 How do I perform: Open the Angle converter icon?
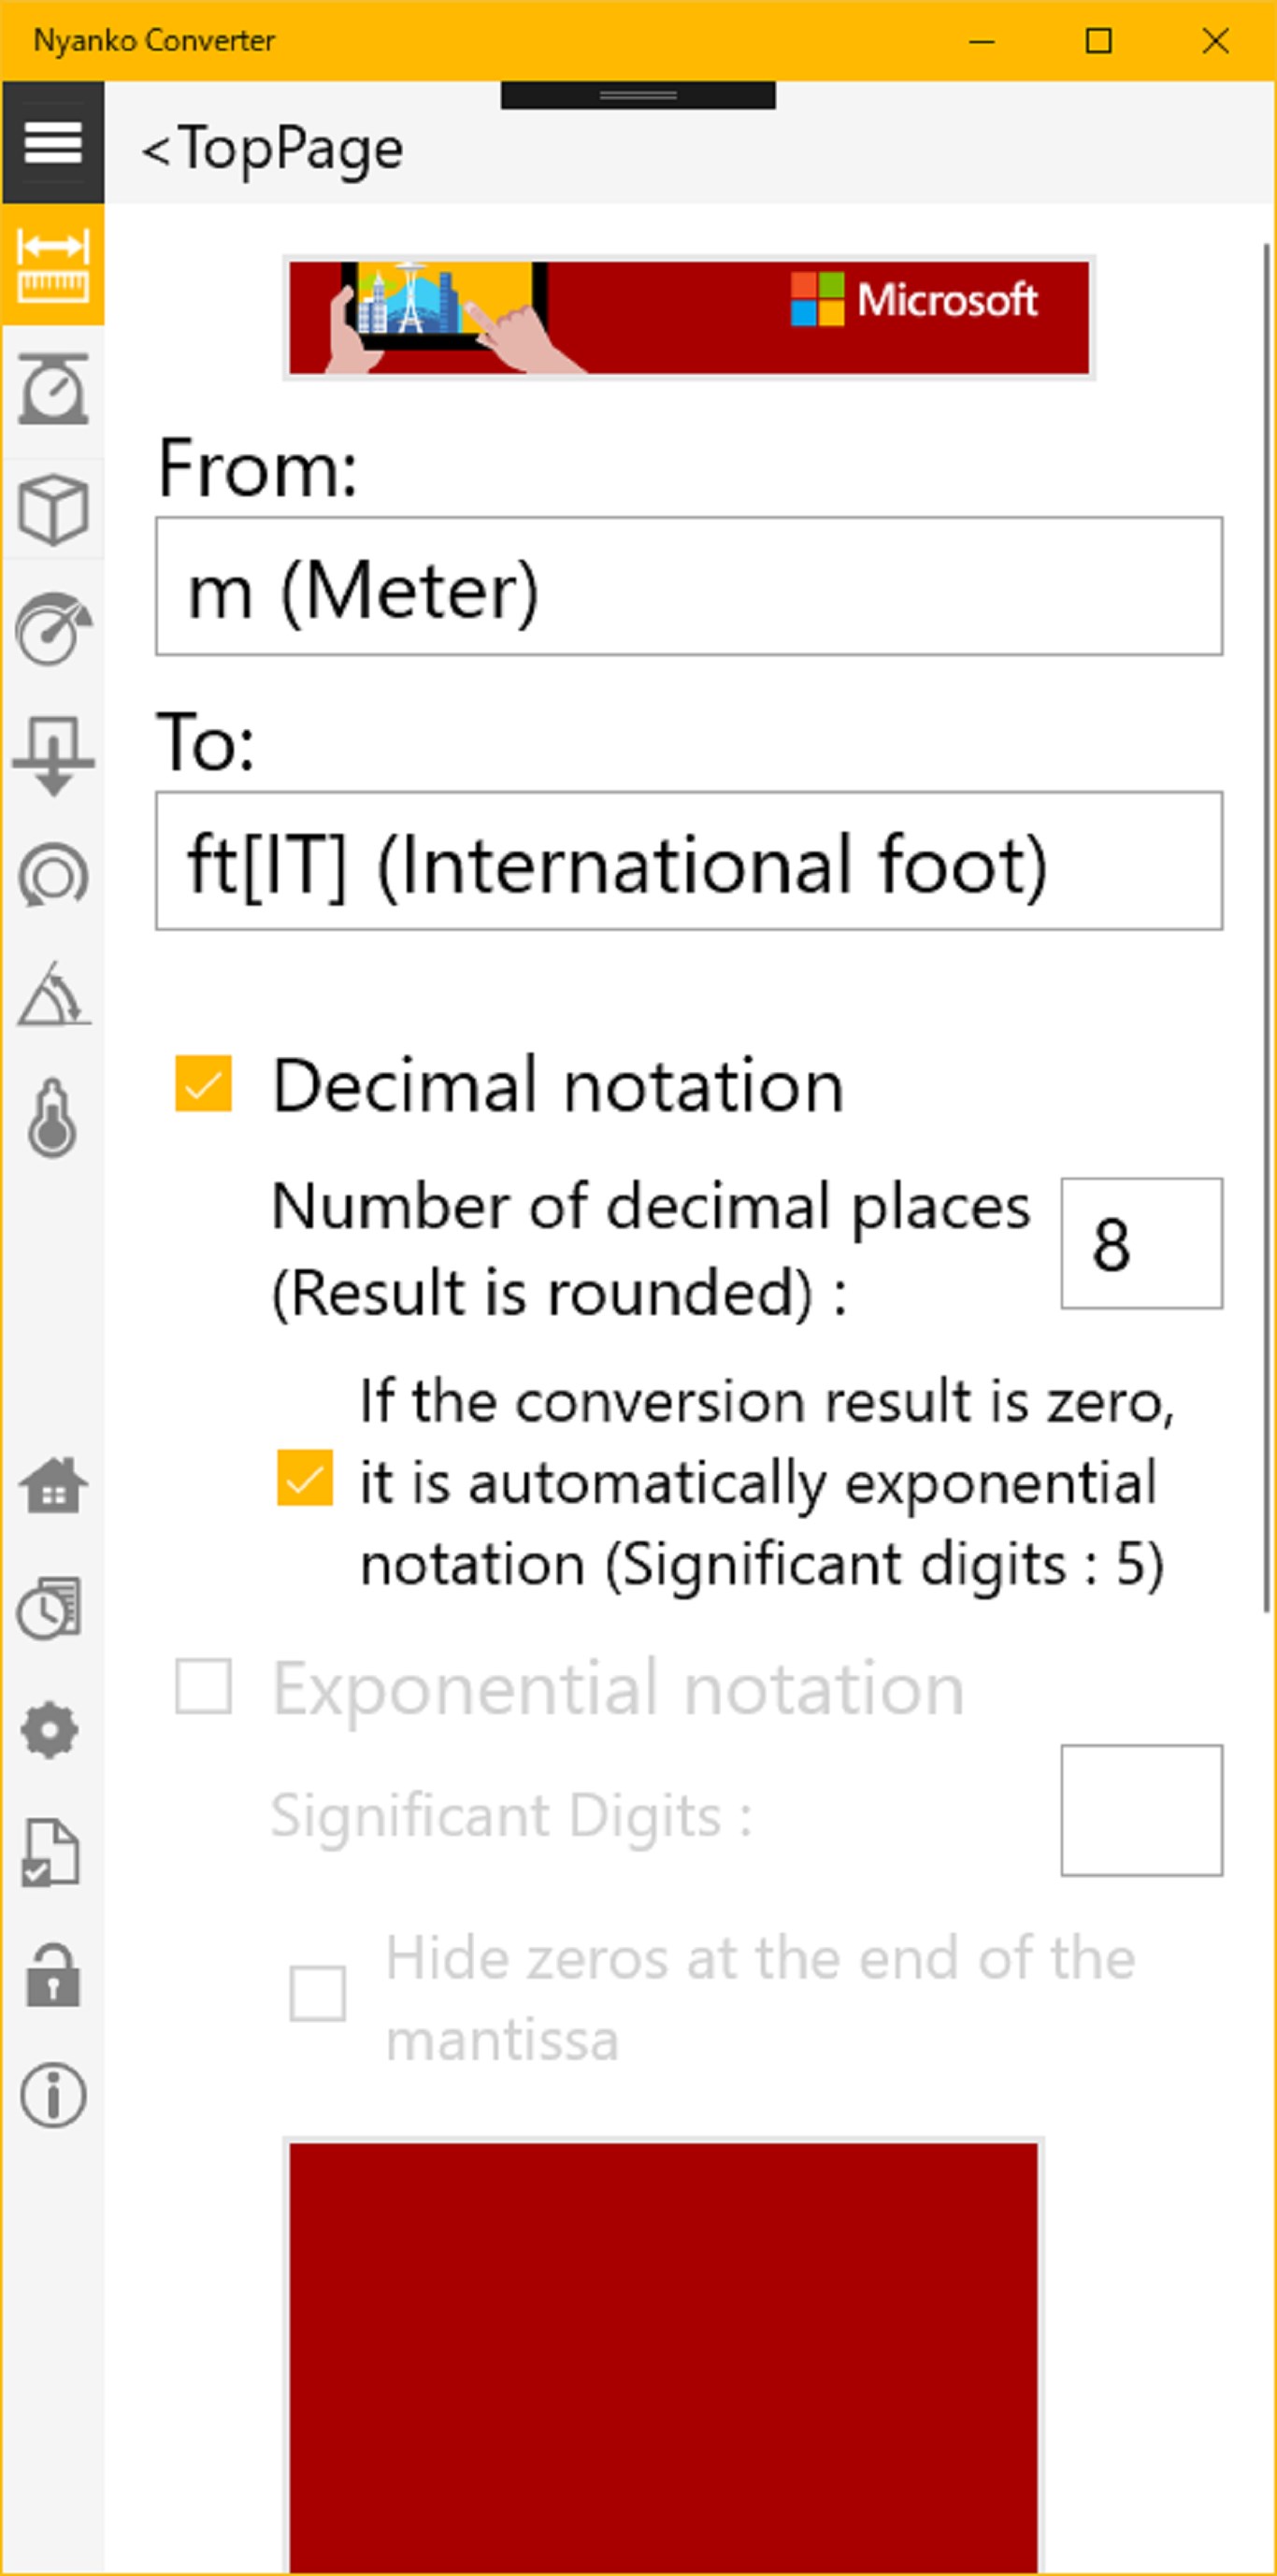[x=52, y=995]
